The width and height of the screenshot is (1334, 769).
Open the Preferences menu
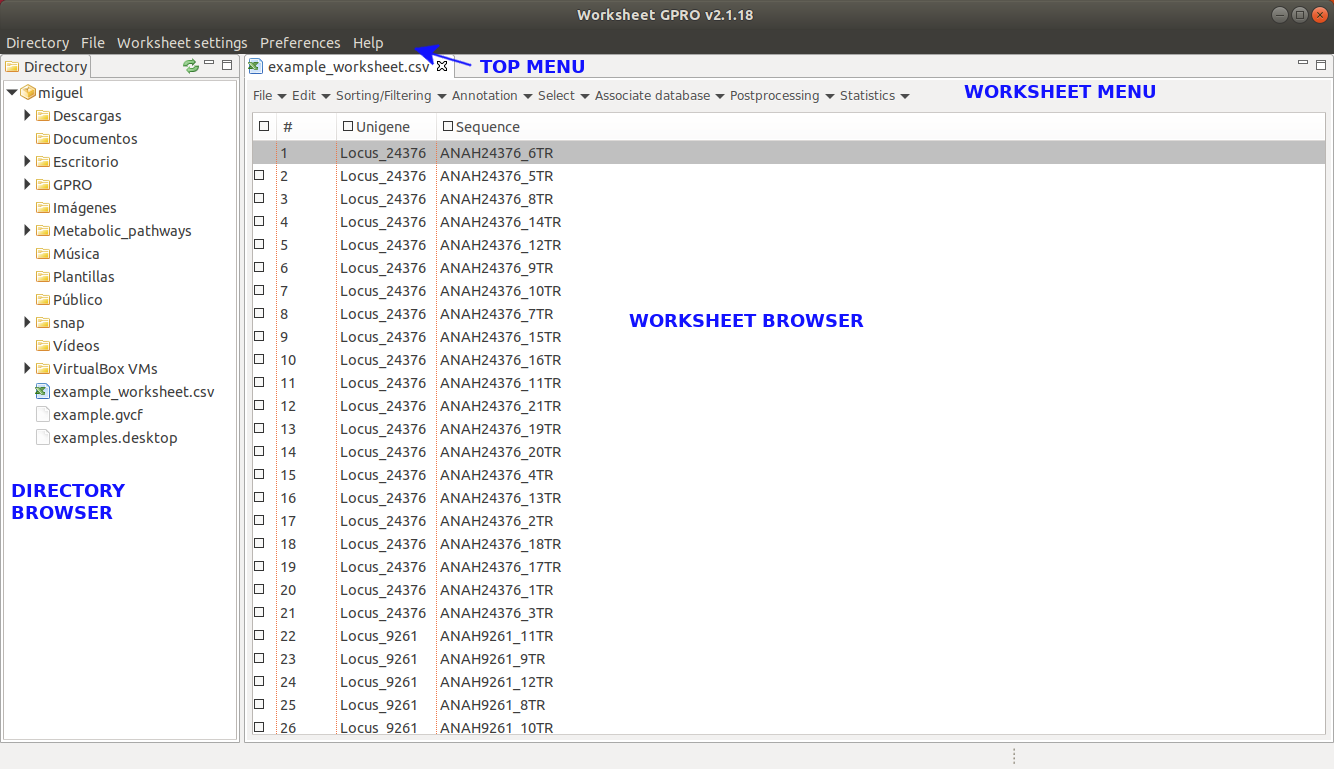[x=300, y=43]
